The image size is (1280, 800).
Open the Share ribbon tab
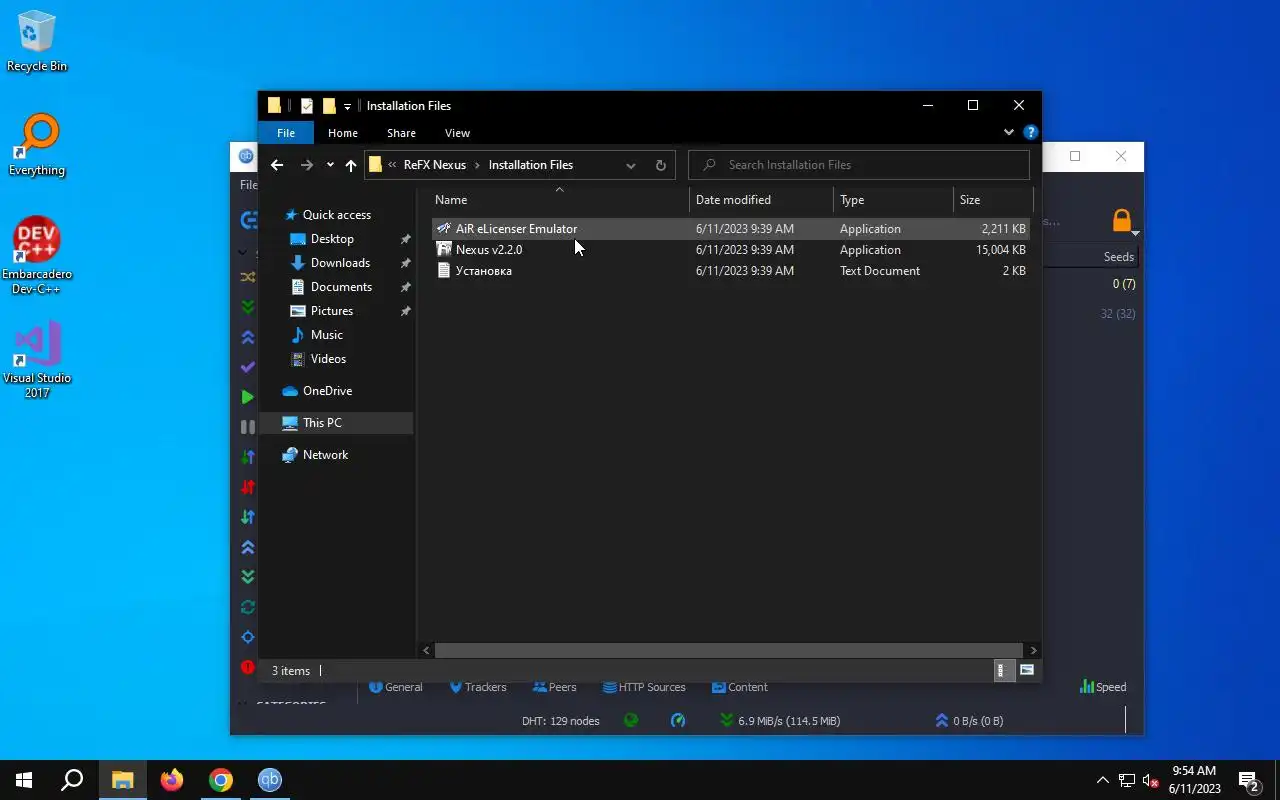(x=401, y=133)
